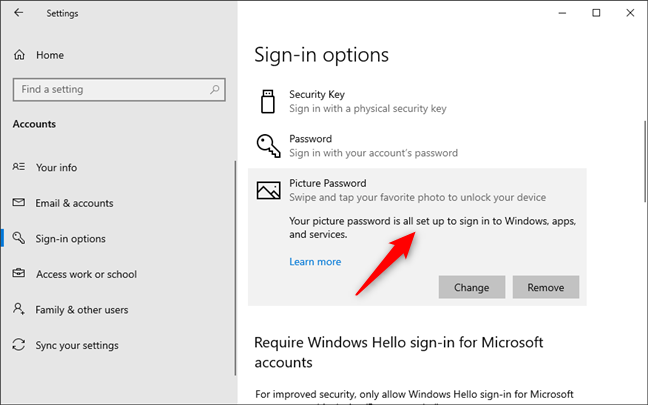Click the Password key icon
The width and height of the screenshot is (648, 405).
coord(269,146)
